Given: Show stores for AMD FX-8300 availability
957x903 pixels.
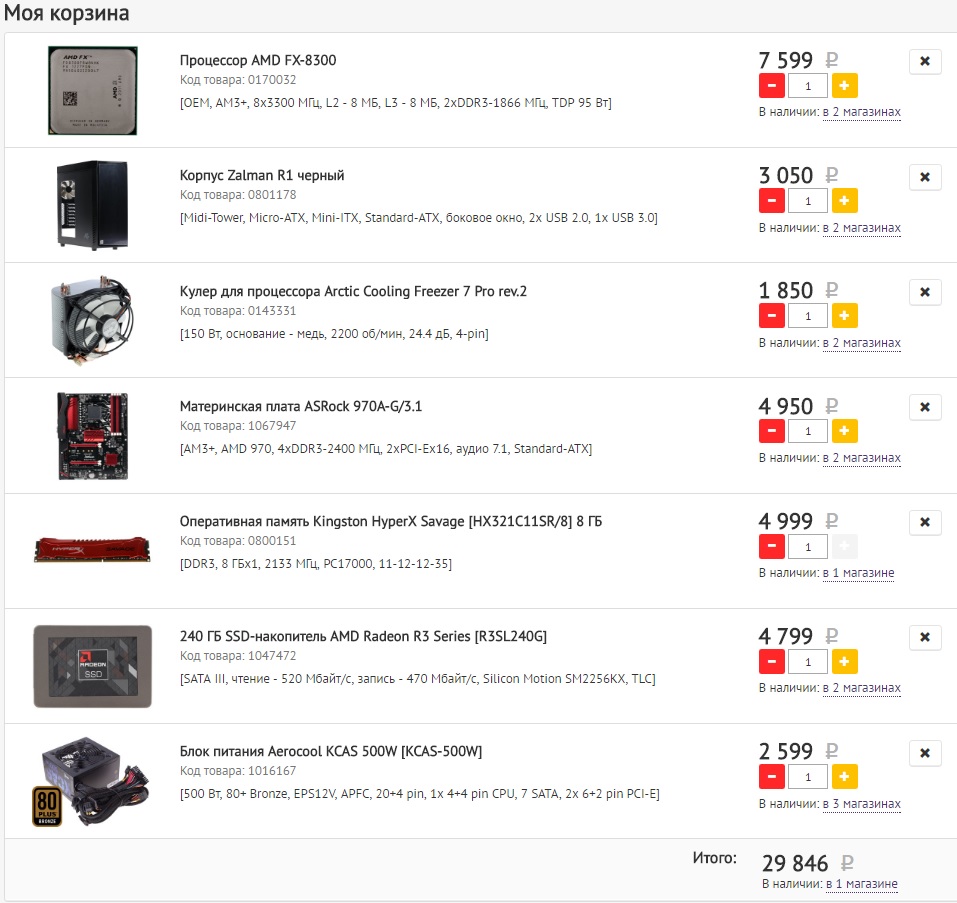Looking at the screenshot, I should point(861,112).
